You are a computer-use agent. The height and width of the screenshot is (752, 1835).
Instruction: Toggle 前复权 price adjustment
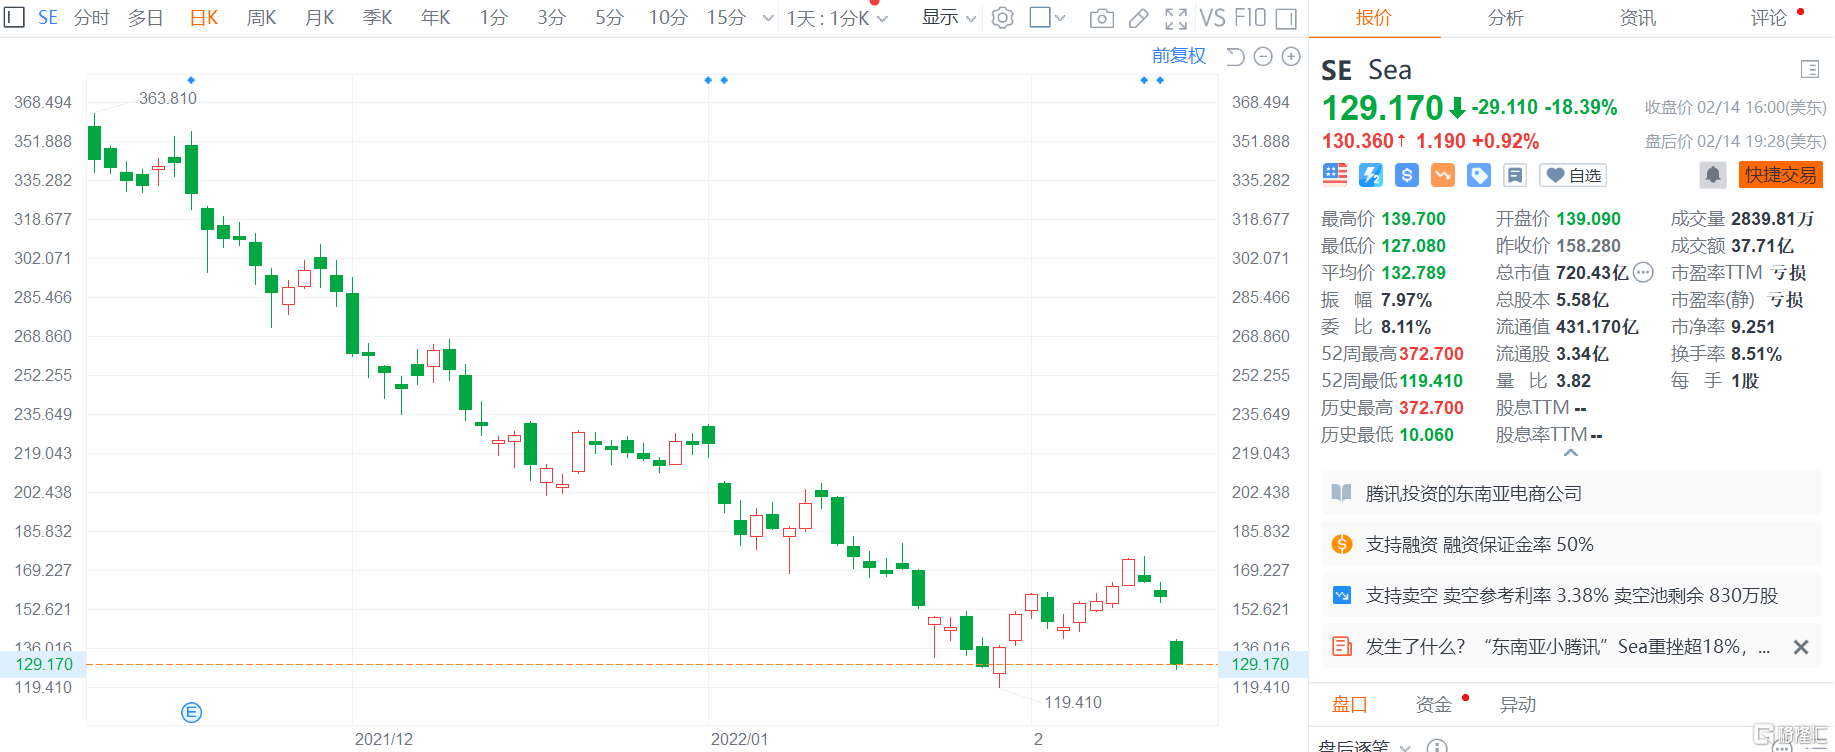(1179, 56)
